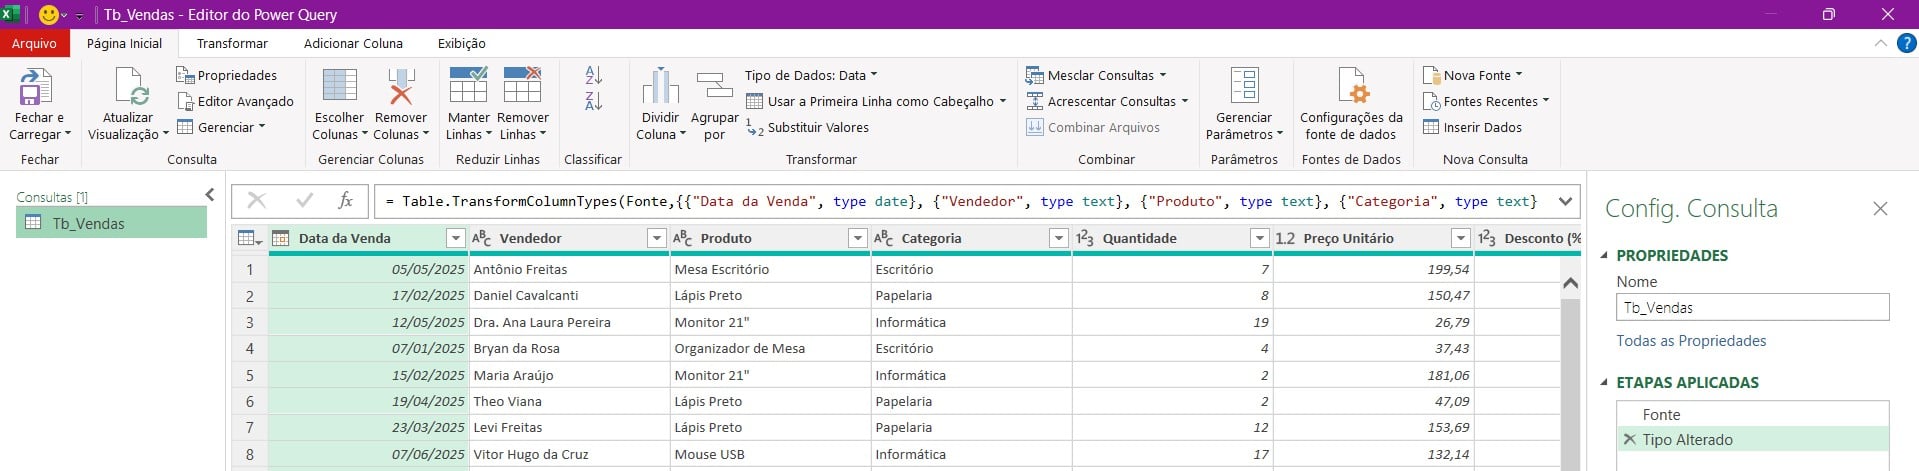Click the Dividir Coluna icon
Screen dimensions: 1919x471
click(x=660, y=87)
